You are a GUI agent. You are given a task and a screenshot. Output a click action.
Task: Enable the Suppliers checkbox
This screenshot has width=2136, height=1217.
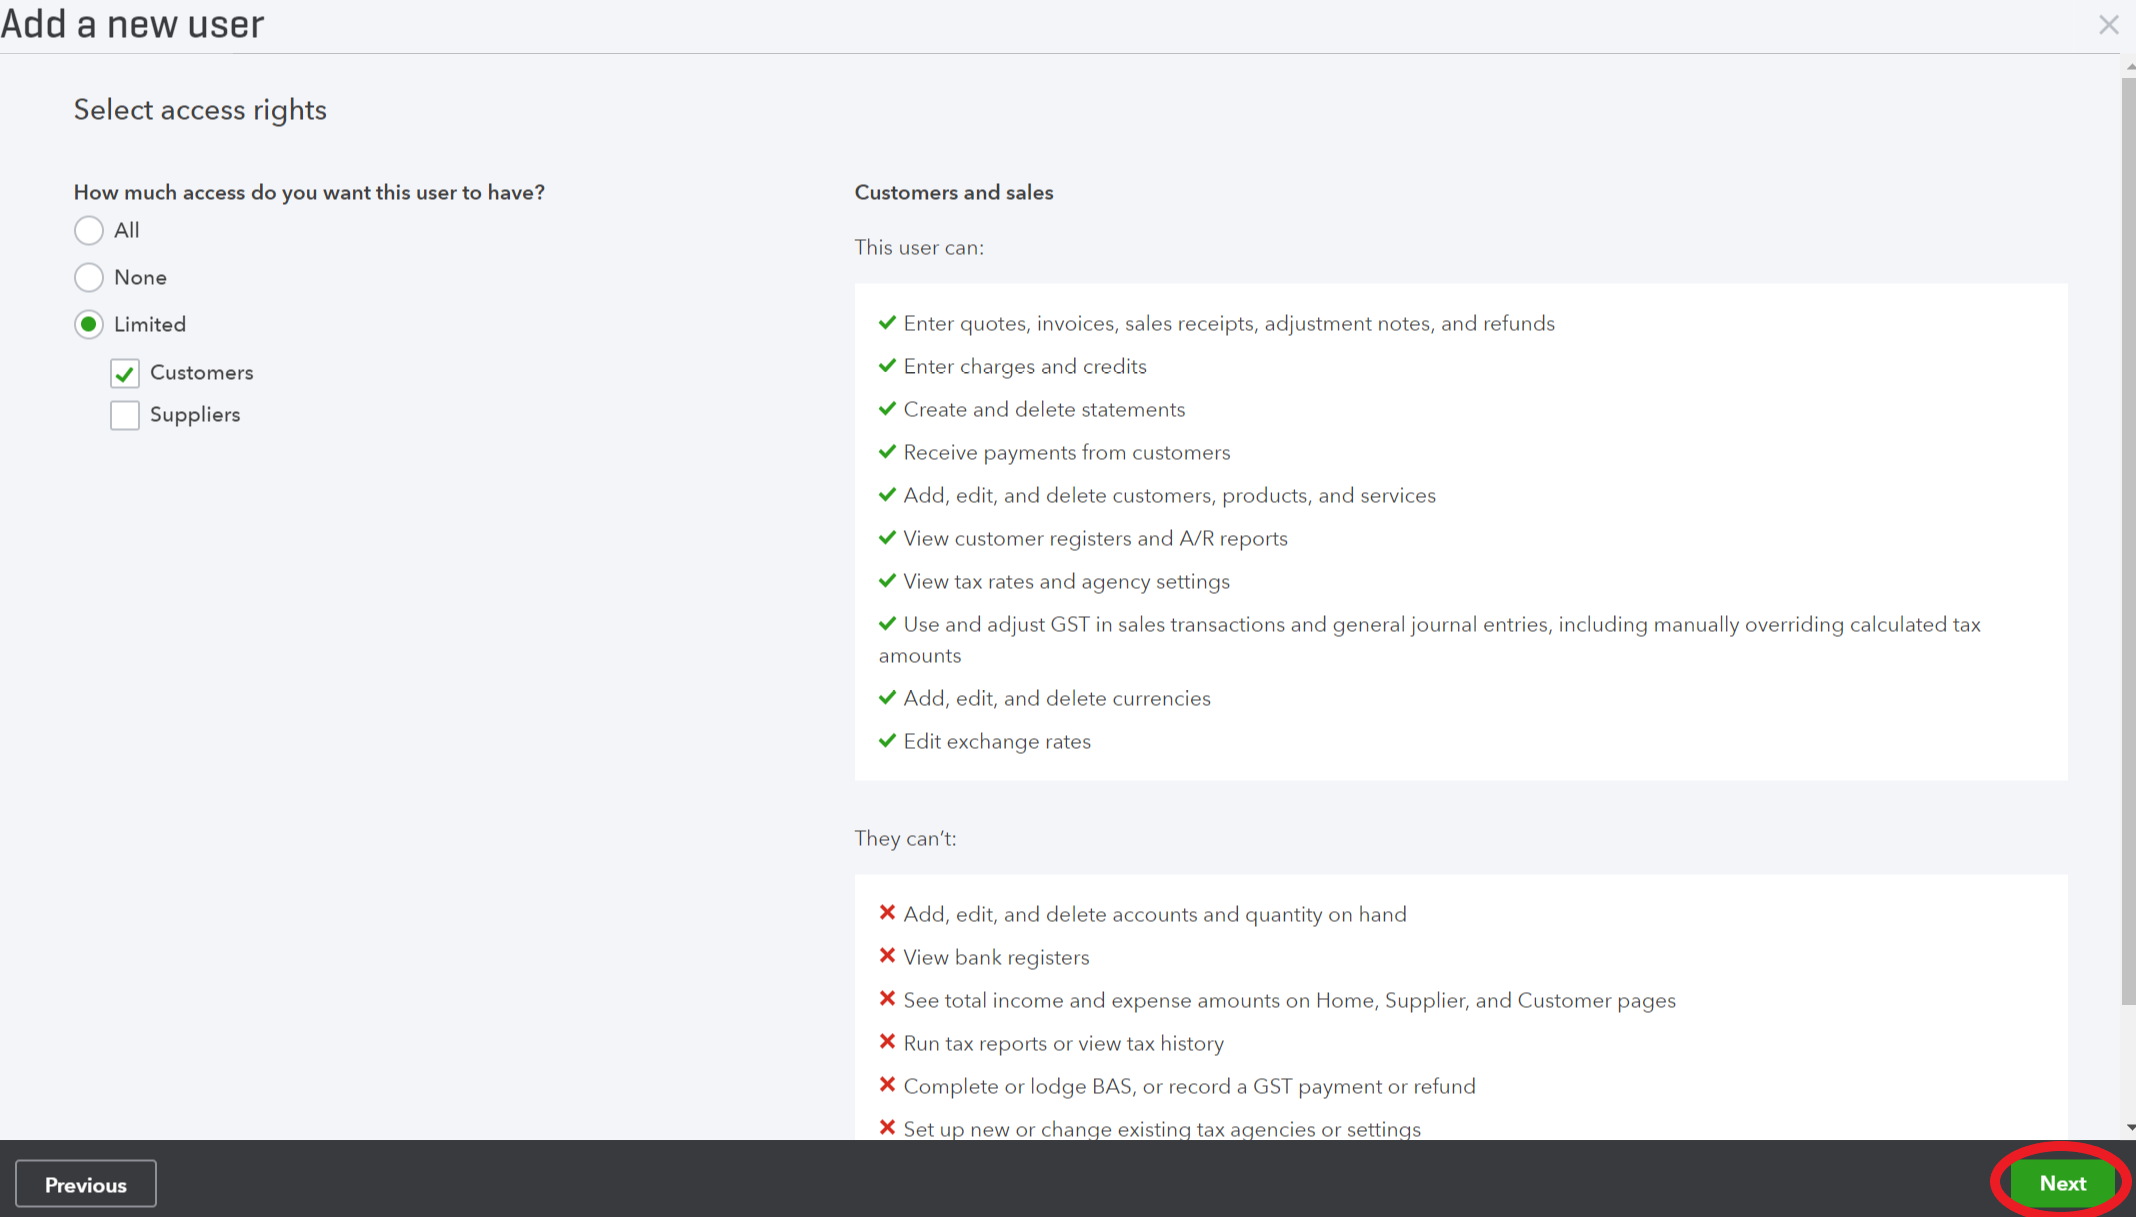pyautogui.click(x=124, y=414)
